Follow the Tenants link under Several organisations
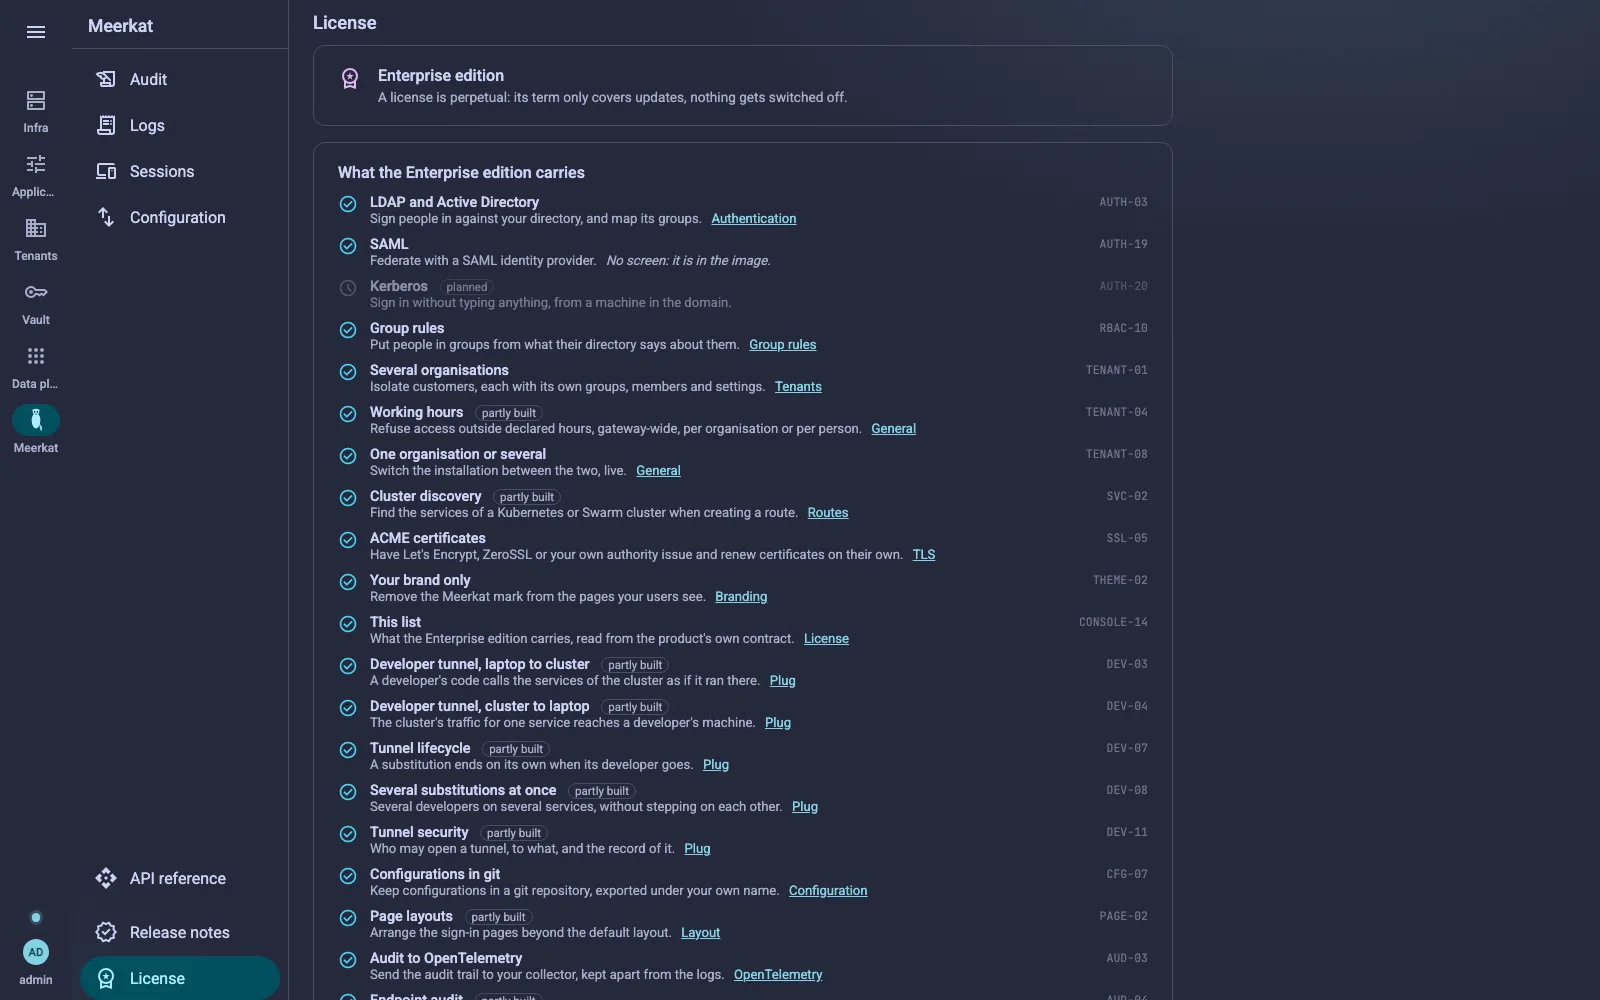This screenshot has height=1000, width=1600. [798, 387]
